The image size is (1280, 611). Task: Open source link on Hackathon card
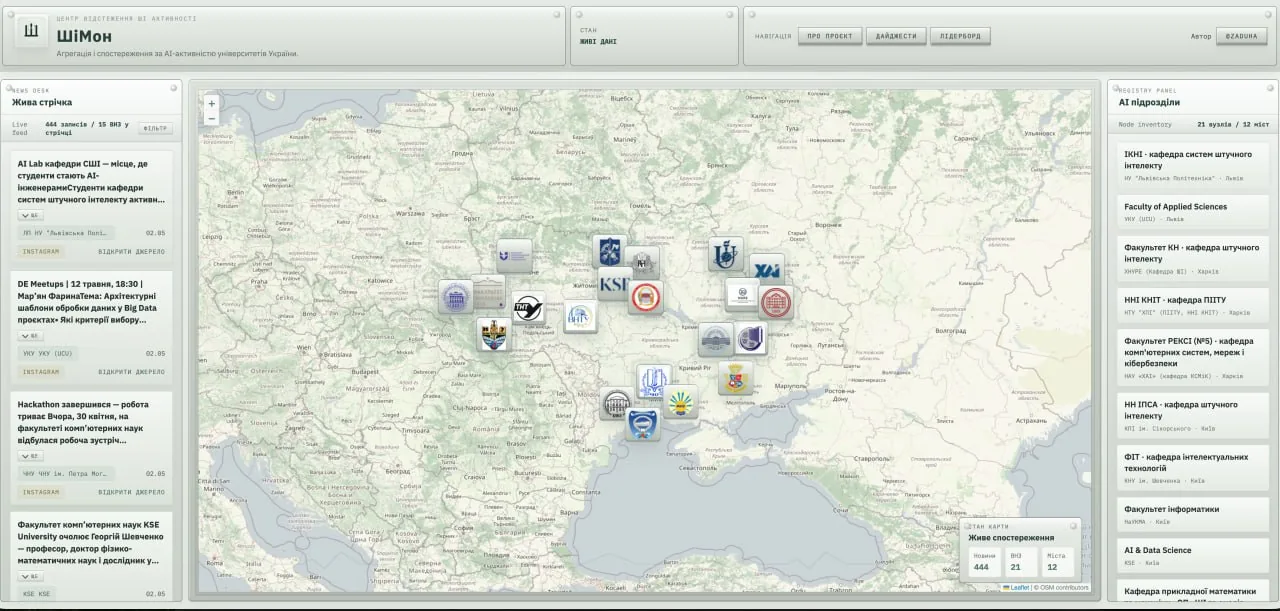click(x=131, y=492)
